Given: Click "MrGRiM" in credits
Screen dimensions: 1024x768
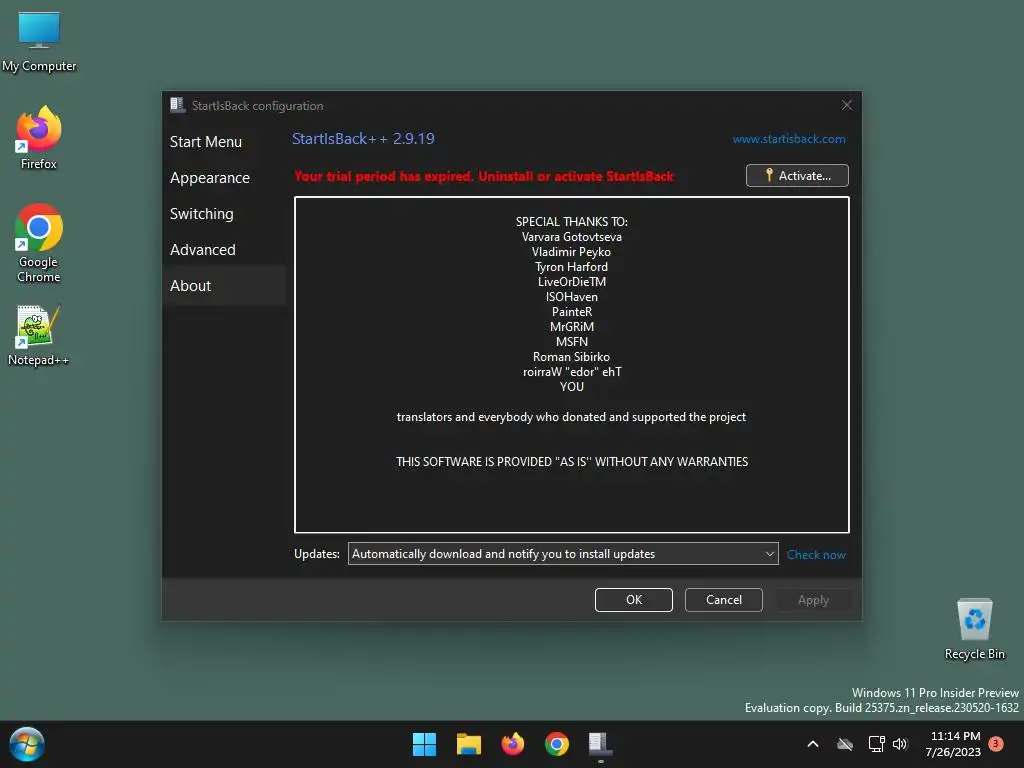Looking at the screenshot, I should [x=571, y=327].
